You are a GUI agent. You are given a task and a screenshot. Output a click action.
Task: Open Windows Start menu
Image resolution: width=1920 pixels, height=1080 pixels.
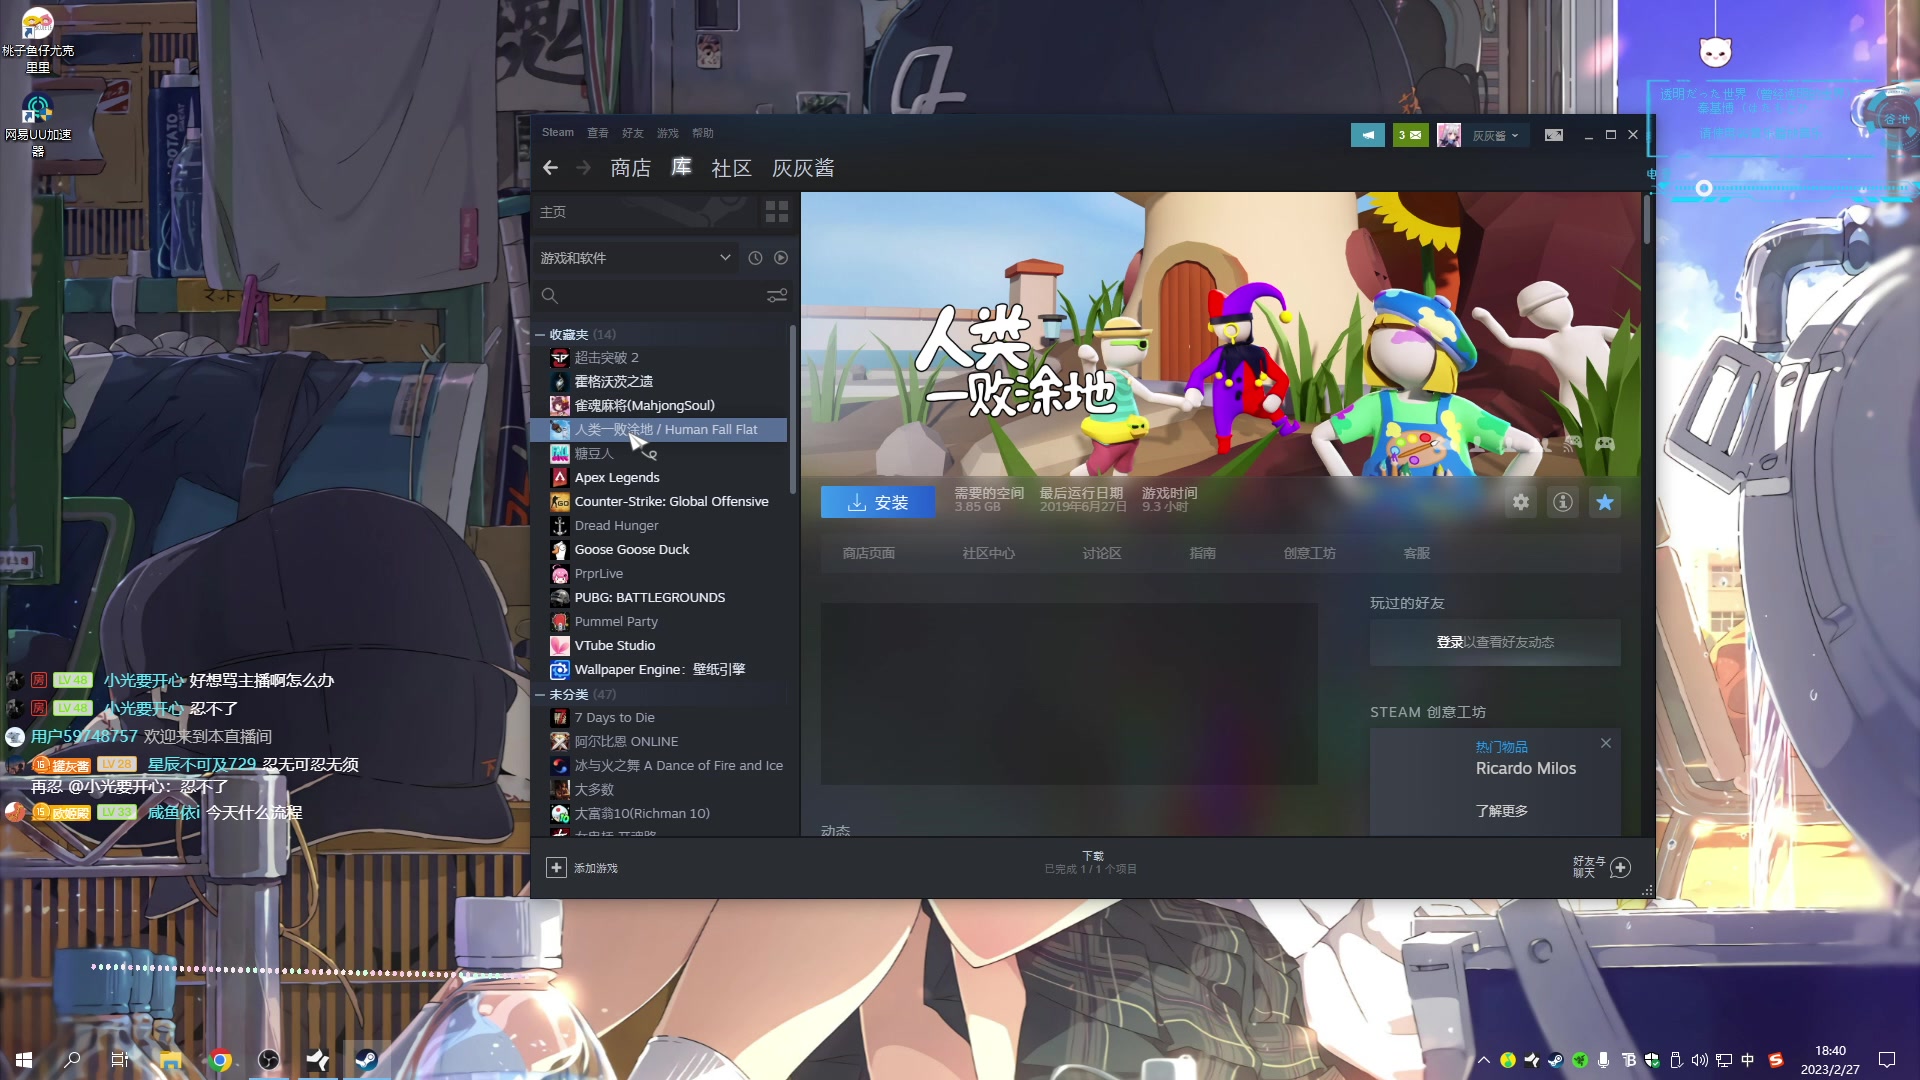tap(24, 1060)
